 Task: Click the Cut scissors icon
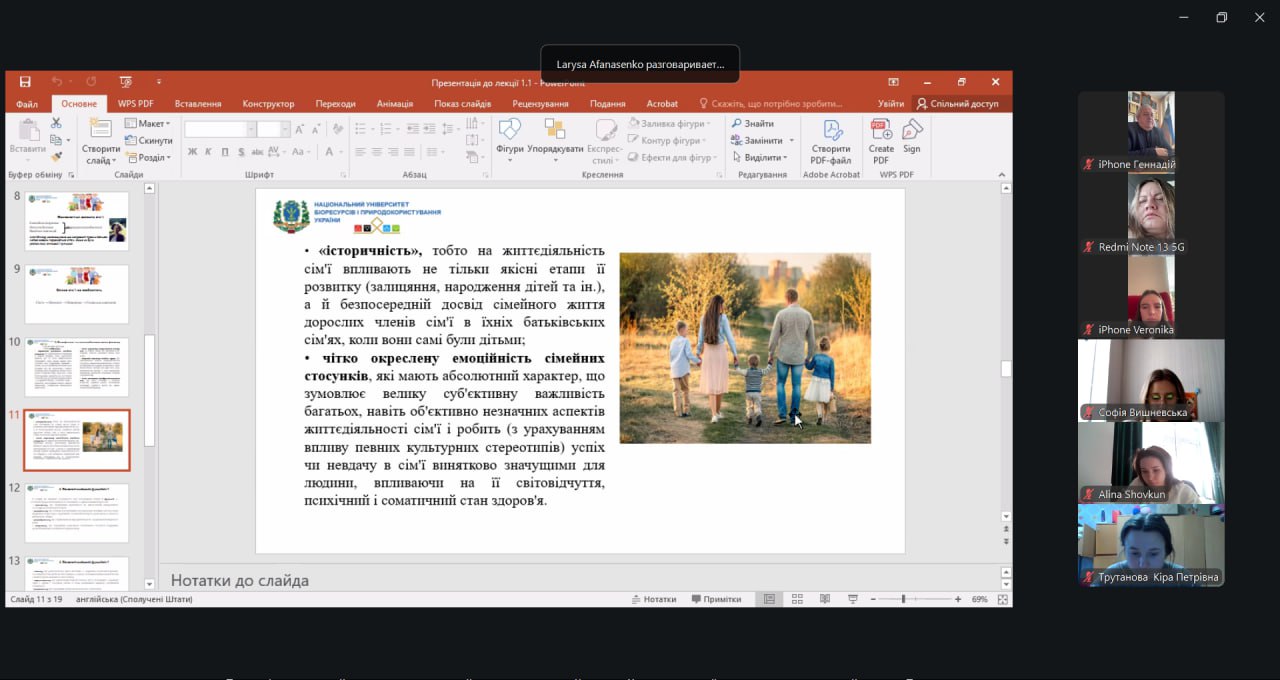point(56,123)
